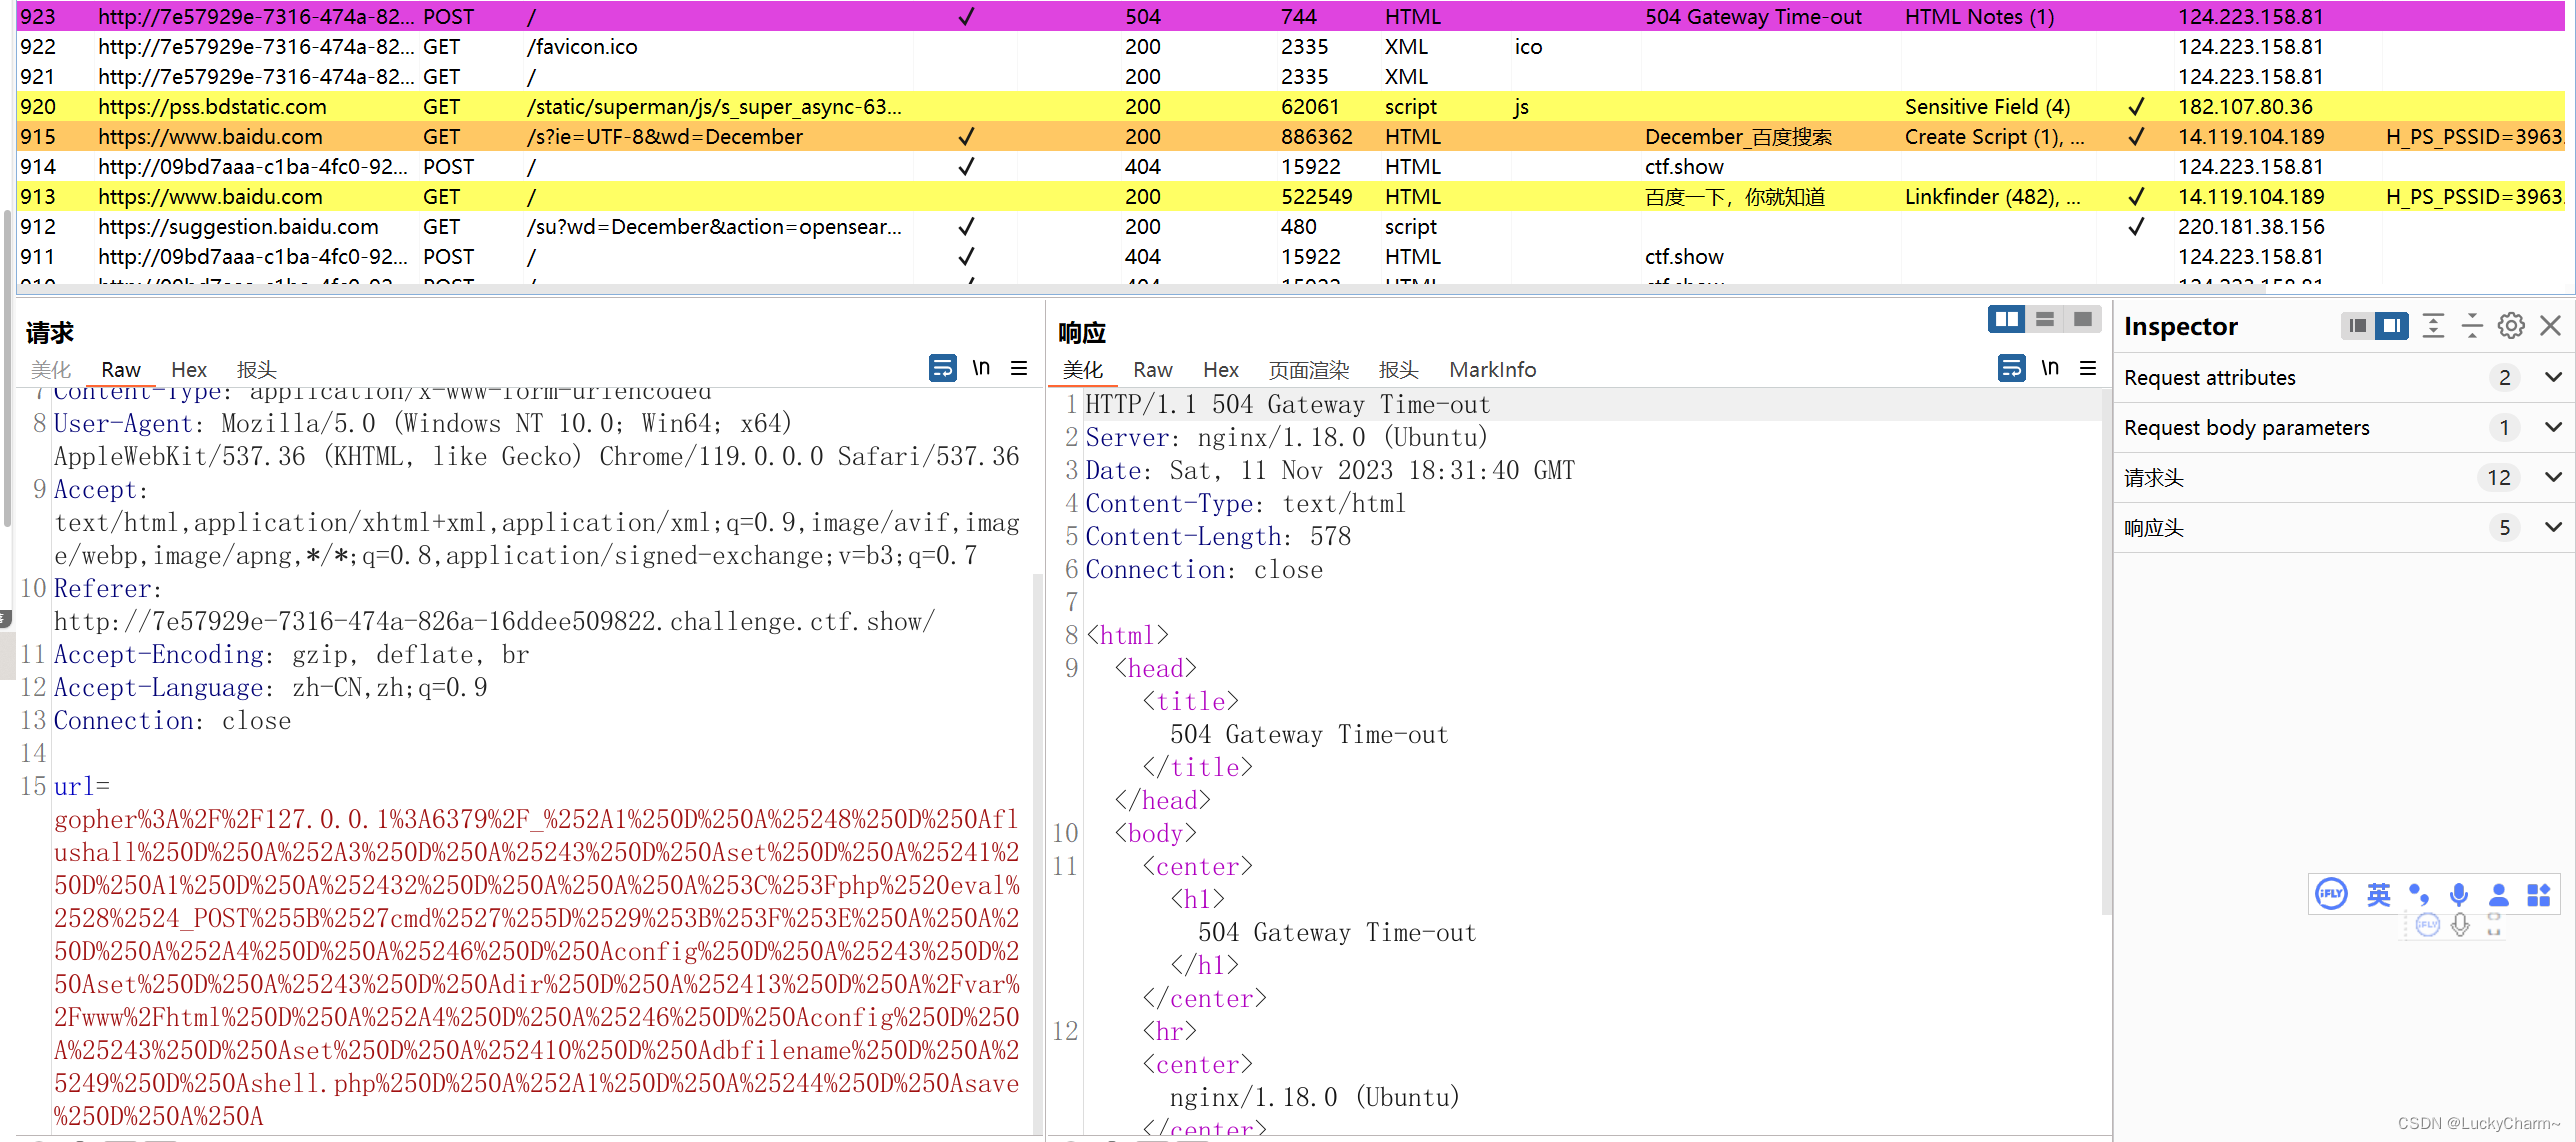Open iFLY toolbox grid icon
Image resolution: width=2576 pixels, height=1142 pixels.
click(2539, 894)
